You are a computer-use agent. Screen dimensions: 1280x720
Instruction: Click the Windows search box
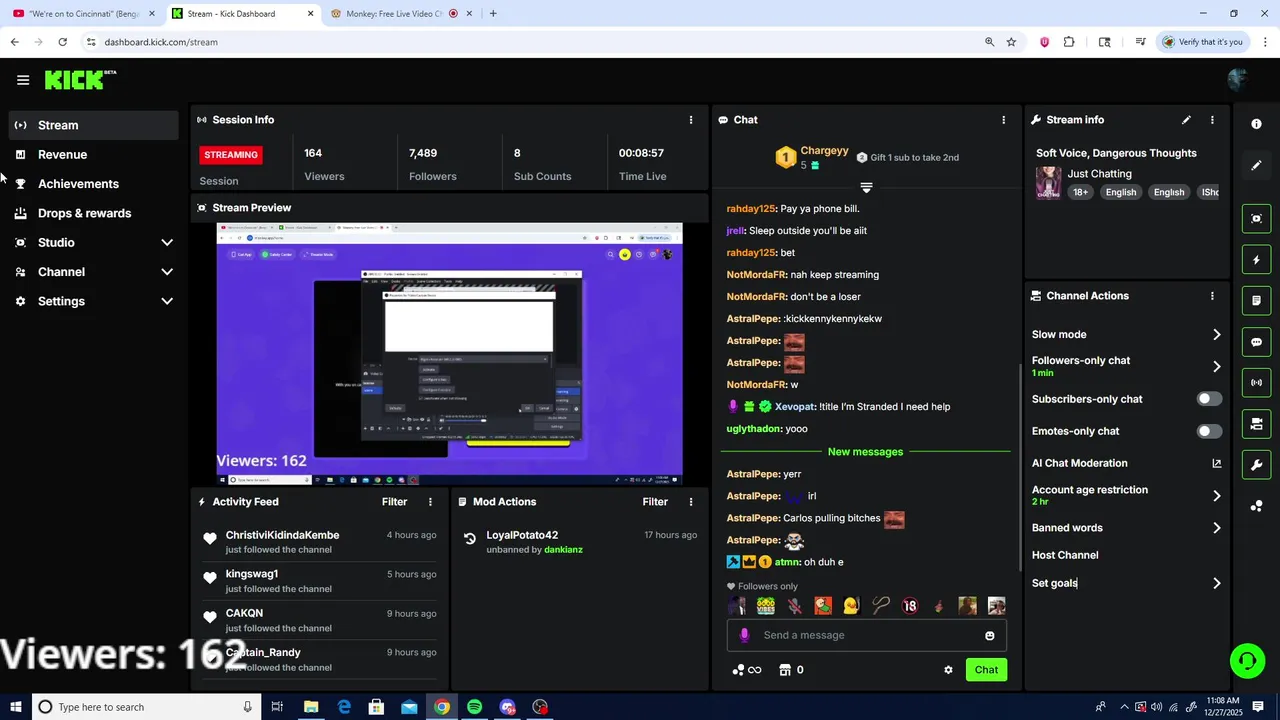coord(147,707)
